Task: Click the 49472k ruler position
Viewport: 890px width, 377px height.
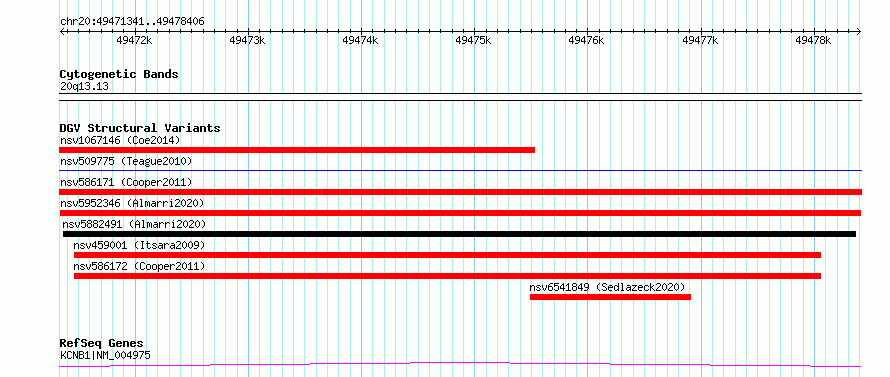Action: 135,41
